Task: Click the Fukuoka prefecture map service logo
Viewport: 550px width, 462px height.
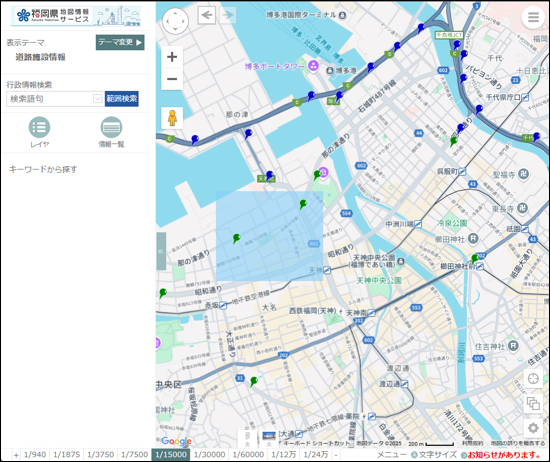Action: (x=76, y=16)
